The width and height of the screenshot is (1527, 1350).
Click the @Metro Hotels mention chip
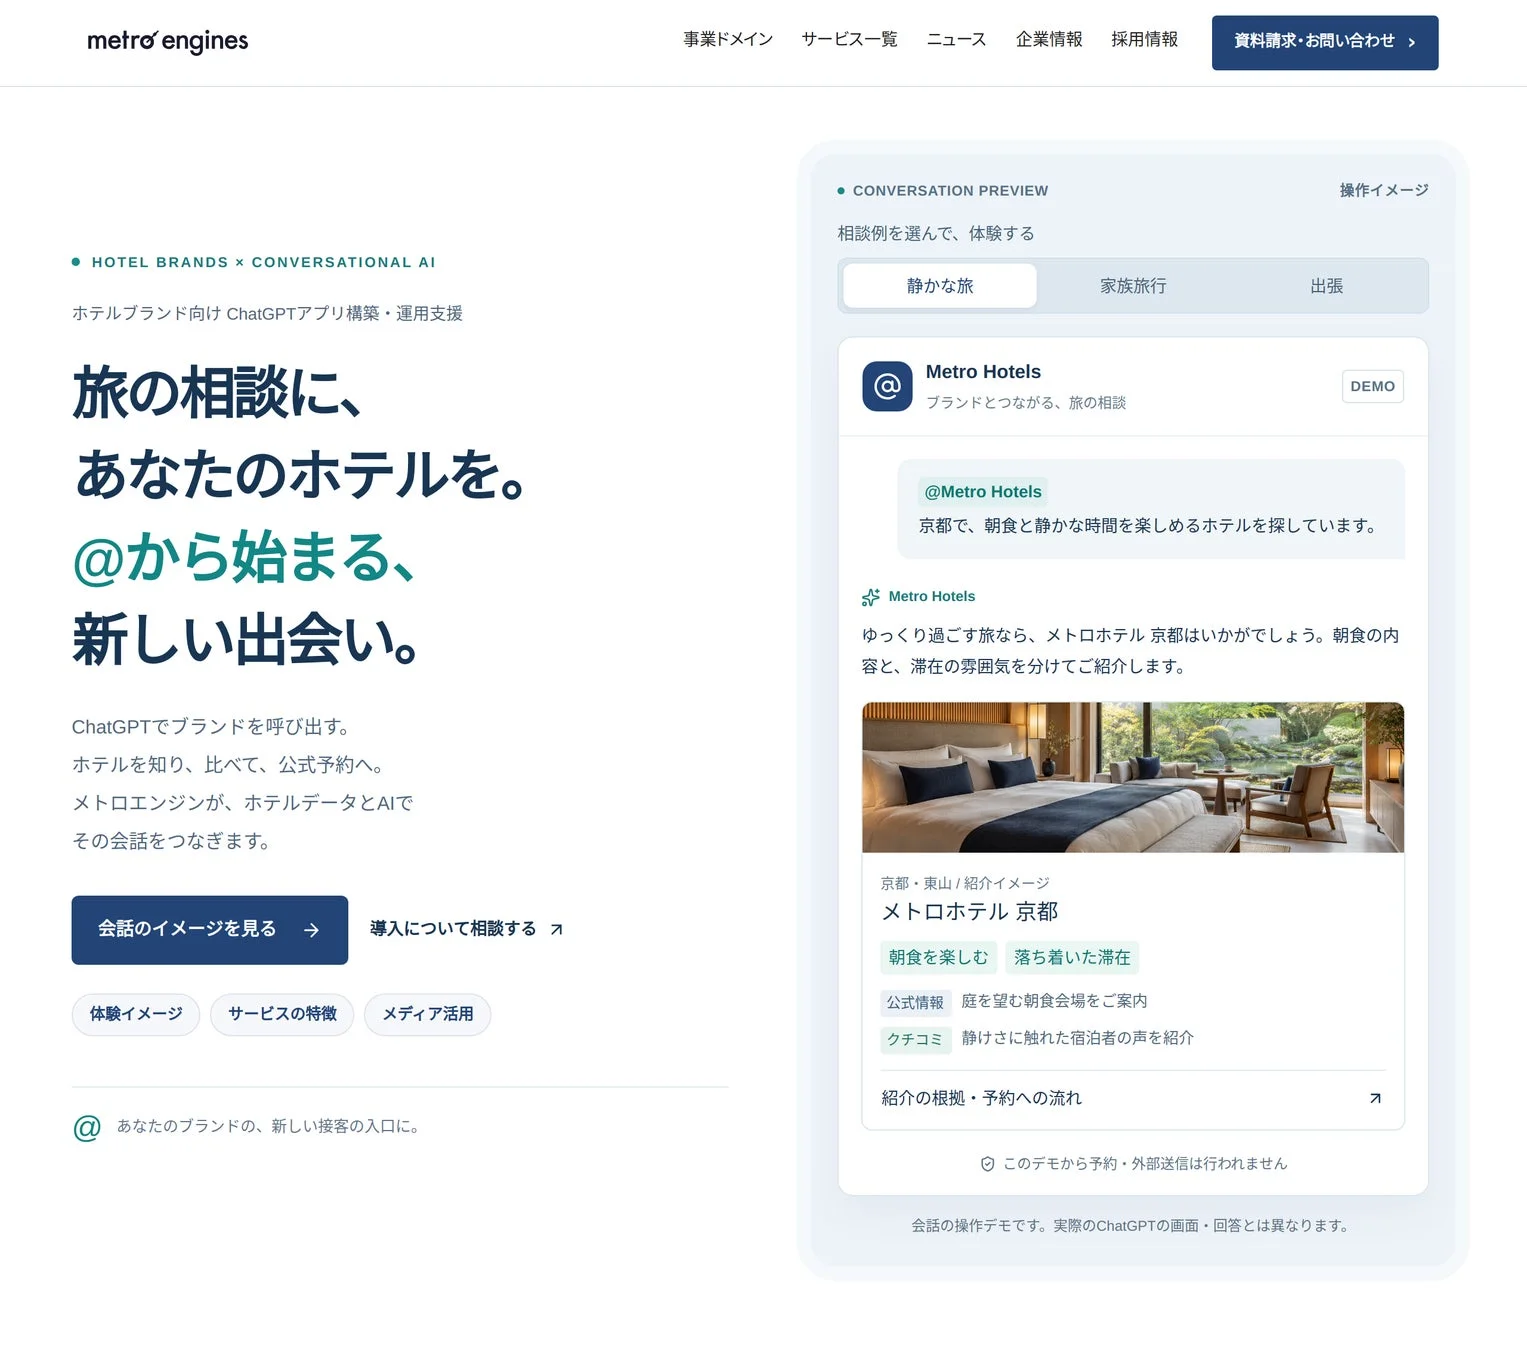point(983,492)
